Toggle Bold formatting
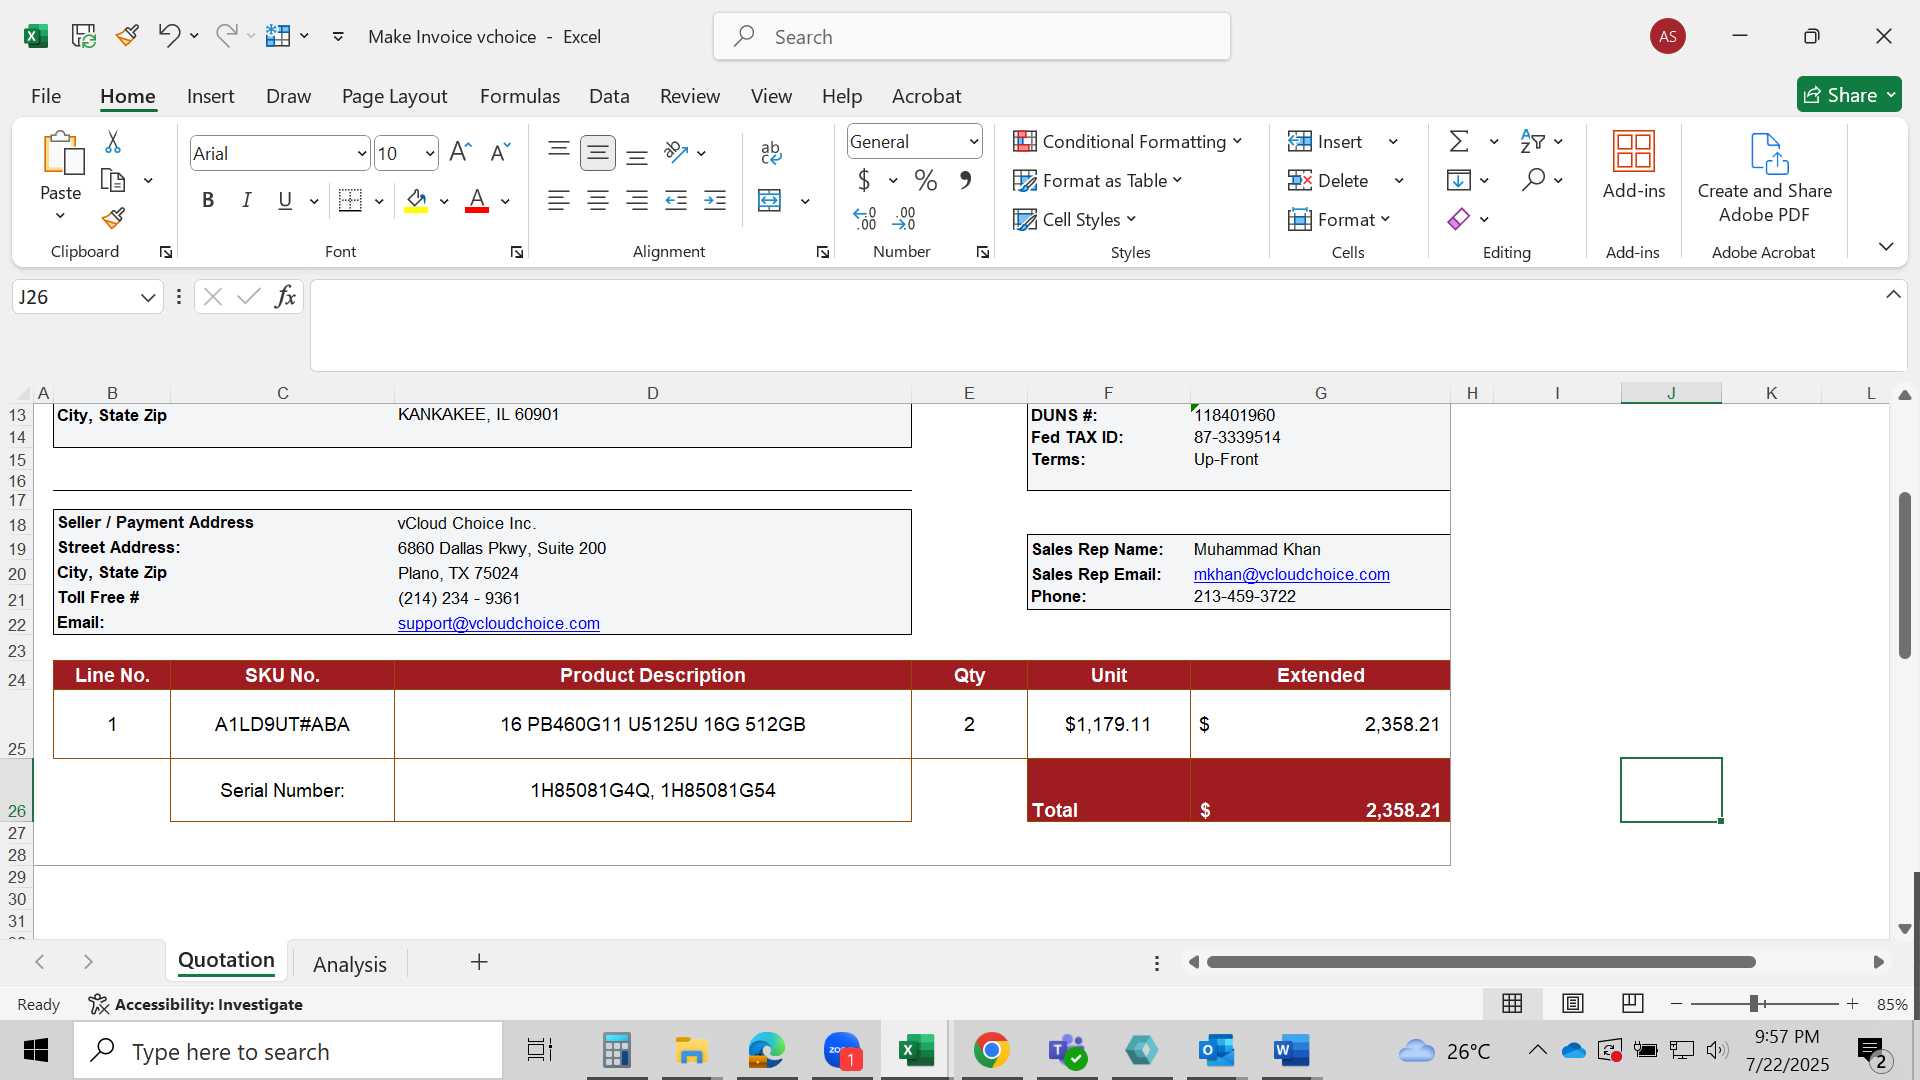 pos(208,200)
